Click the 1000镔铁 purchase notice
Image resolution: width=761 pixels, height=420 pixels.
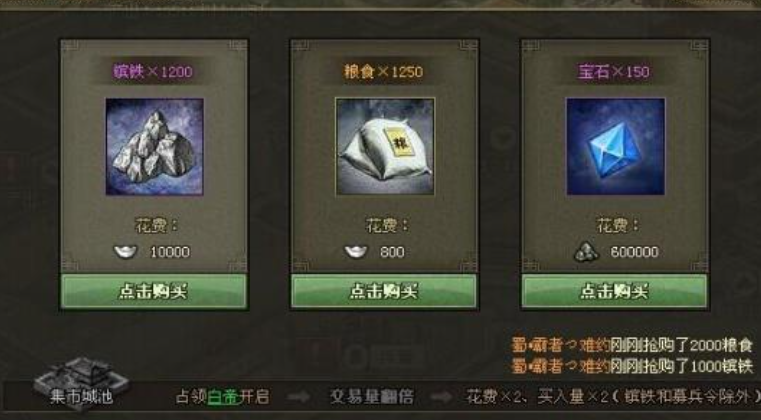(x=632, y=366)
